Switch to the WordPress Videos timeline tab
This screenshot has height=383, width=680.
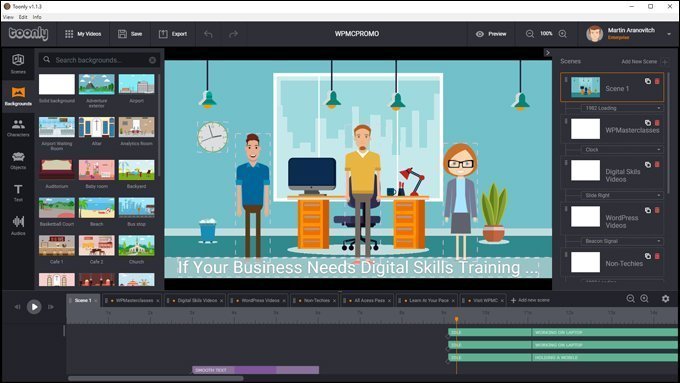tap(258, 301)
